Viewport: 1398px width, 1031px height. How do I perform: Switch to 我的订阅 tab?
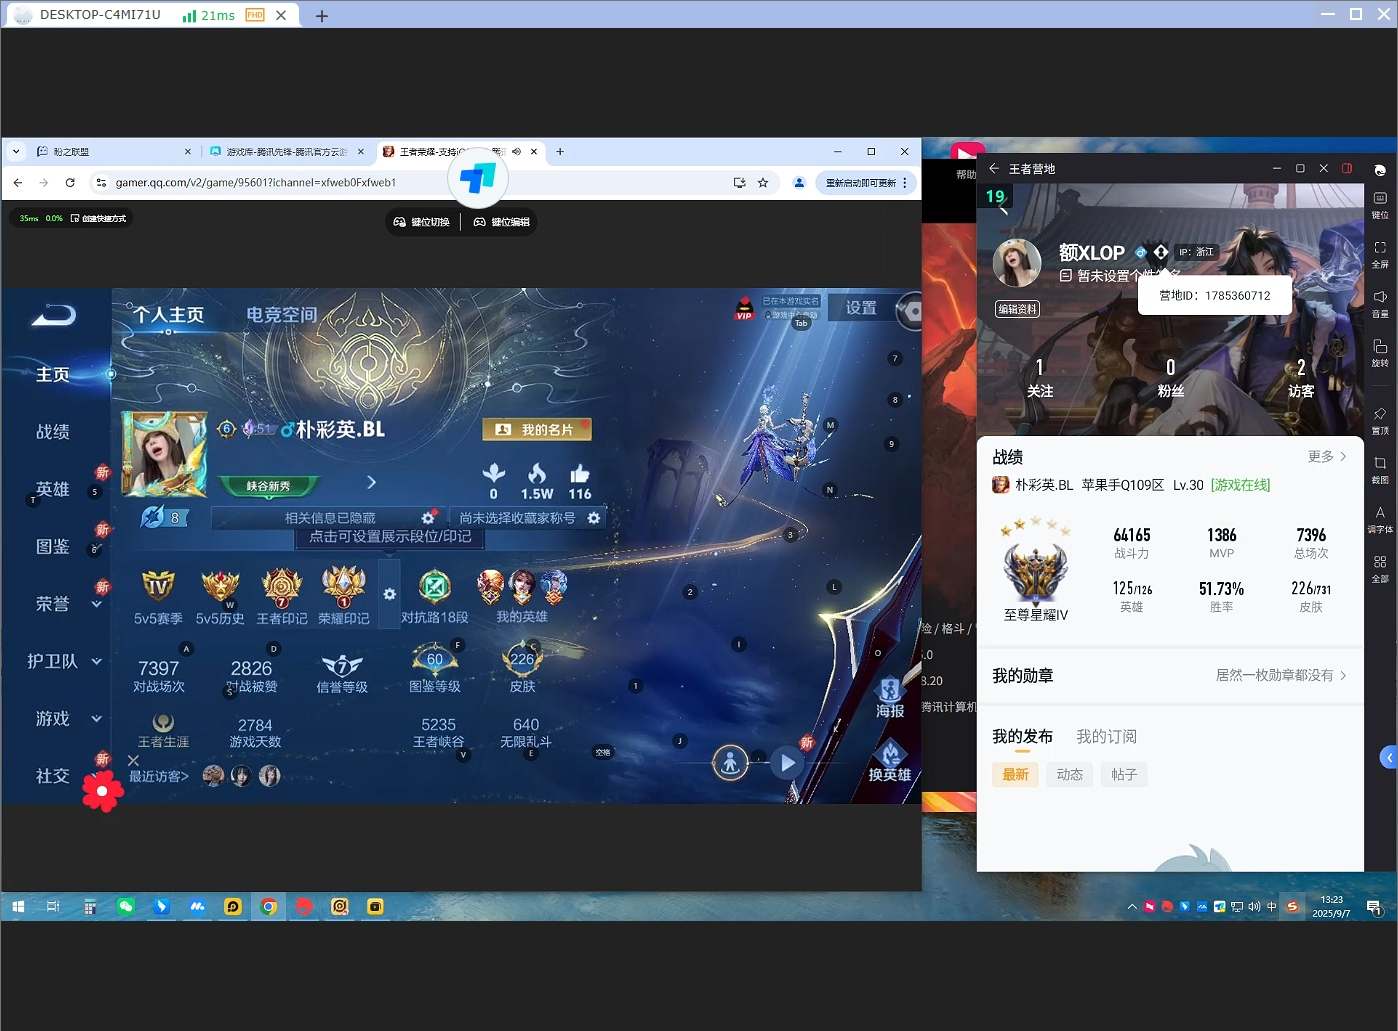(x=1106, y=737)
